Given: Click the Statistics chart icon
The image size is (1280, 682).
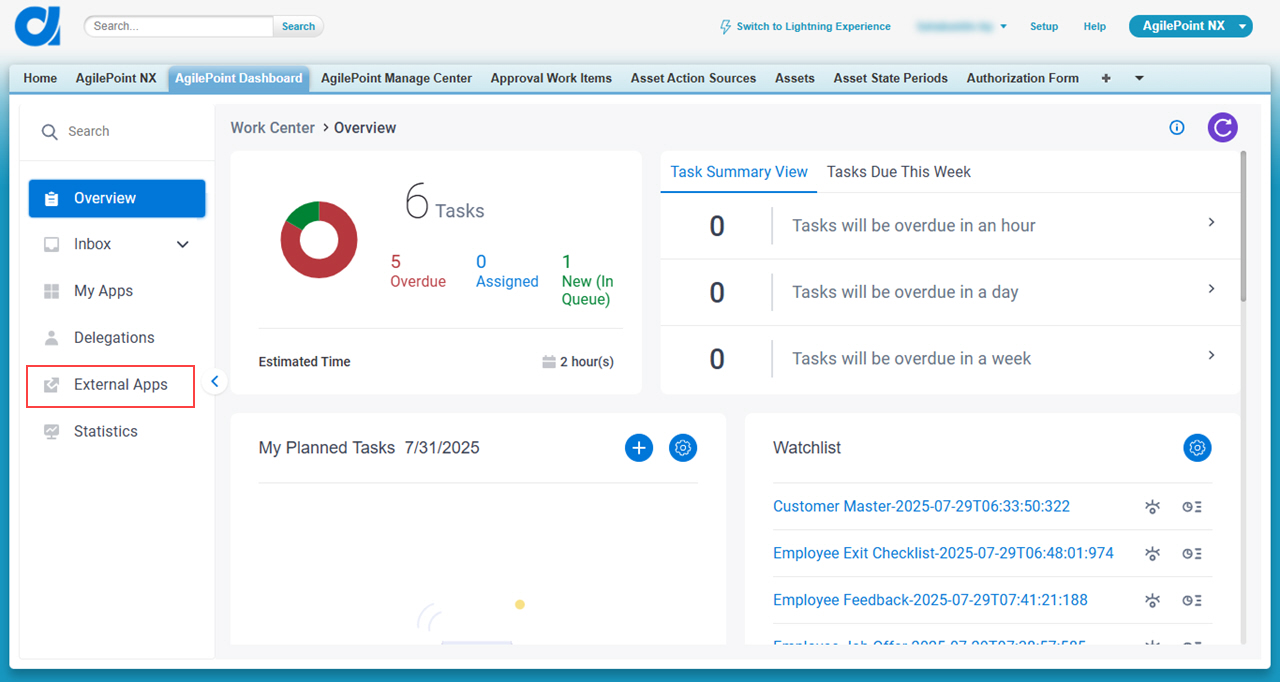Looking at the screenshot, I should coord(52,432).
